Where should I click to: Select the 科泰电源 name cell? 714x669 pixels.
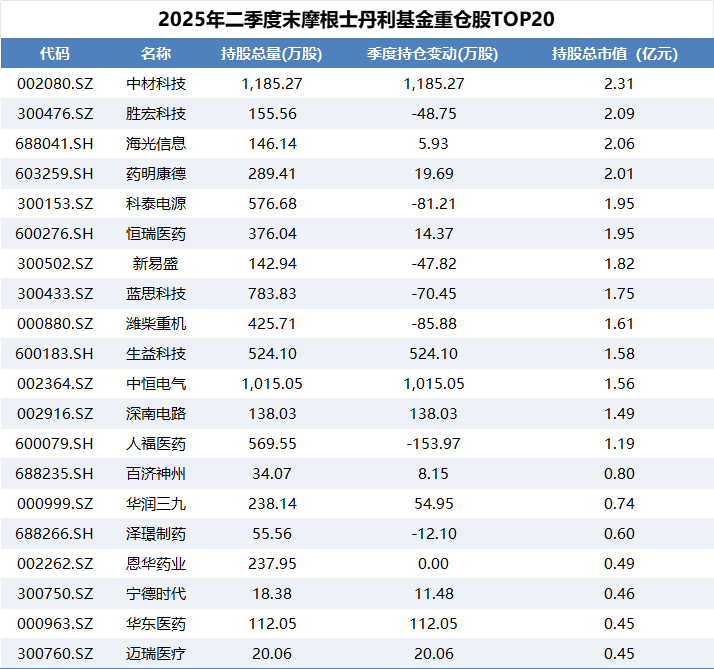coord(156,204)
